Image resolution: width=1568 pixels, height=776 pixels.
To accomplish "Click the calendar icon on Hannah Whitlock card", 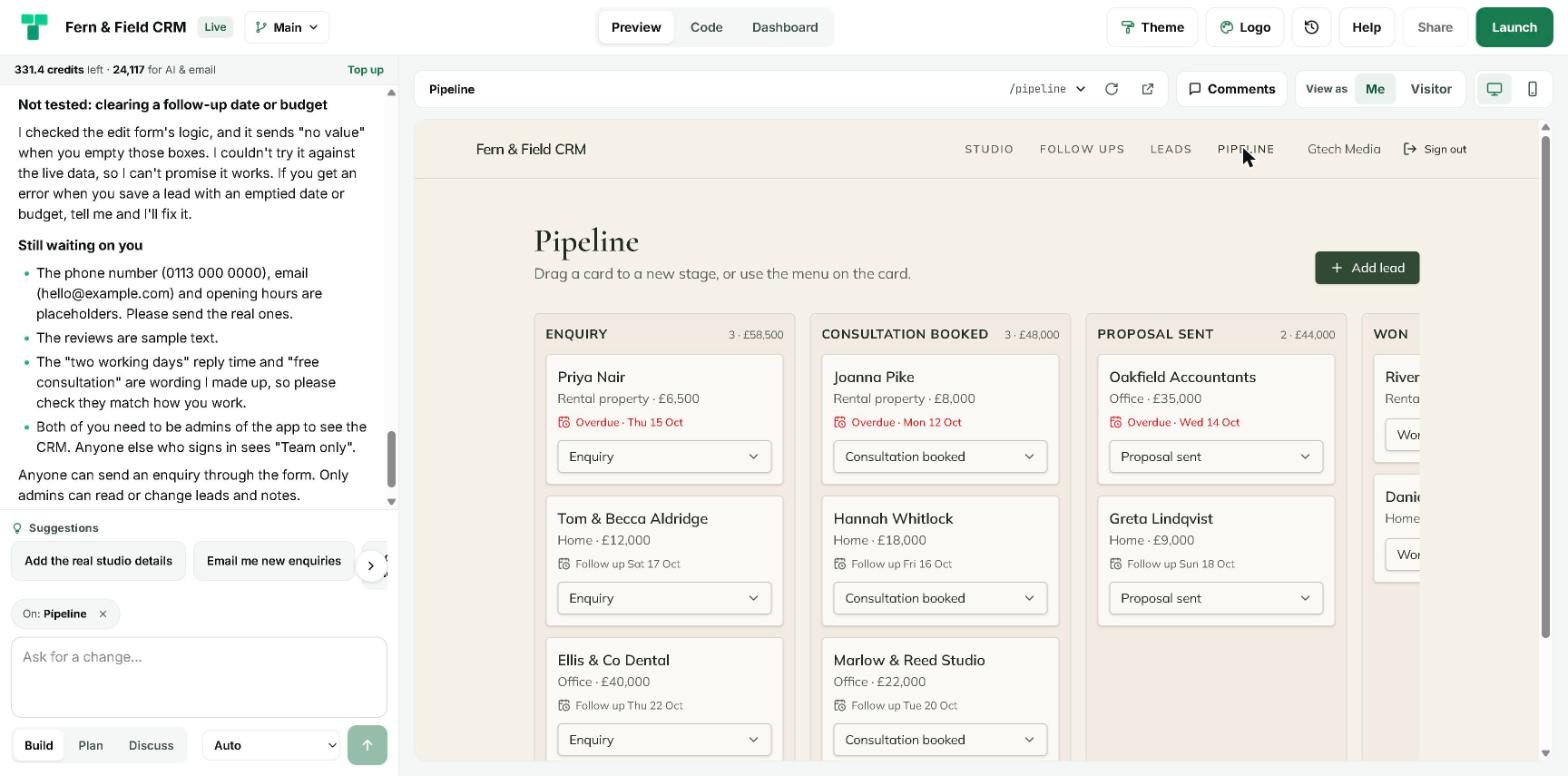I will coord(840,564).
